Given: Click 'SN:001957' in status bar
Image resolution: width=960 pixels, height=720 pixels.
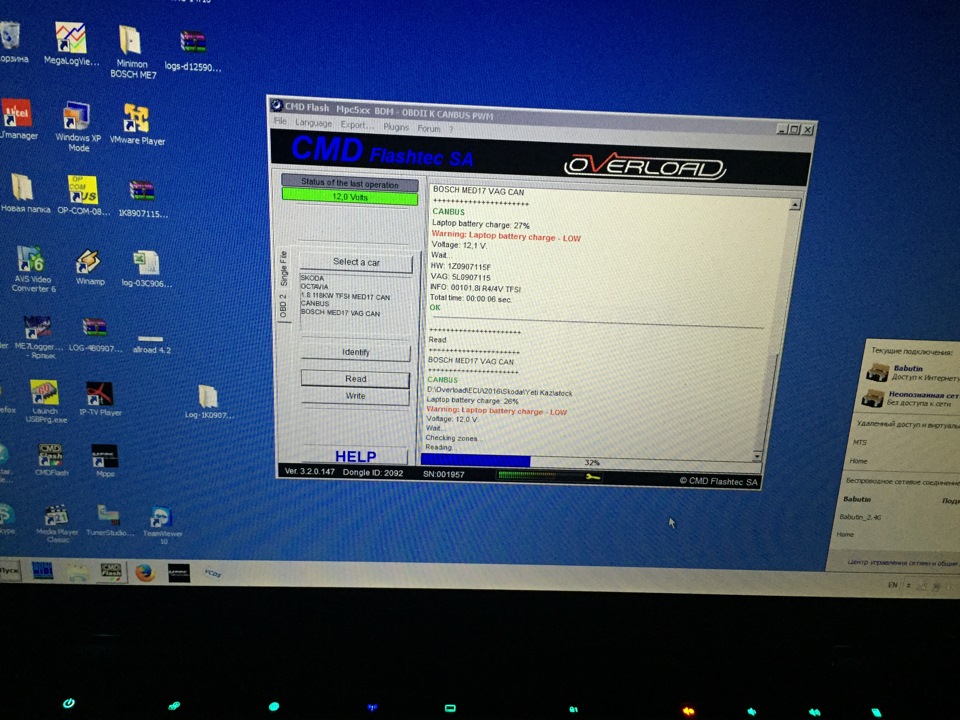Looking at the screenshot, I should 443,474.
